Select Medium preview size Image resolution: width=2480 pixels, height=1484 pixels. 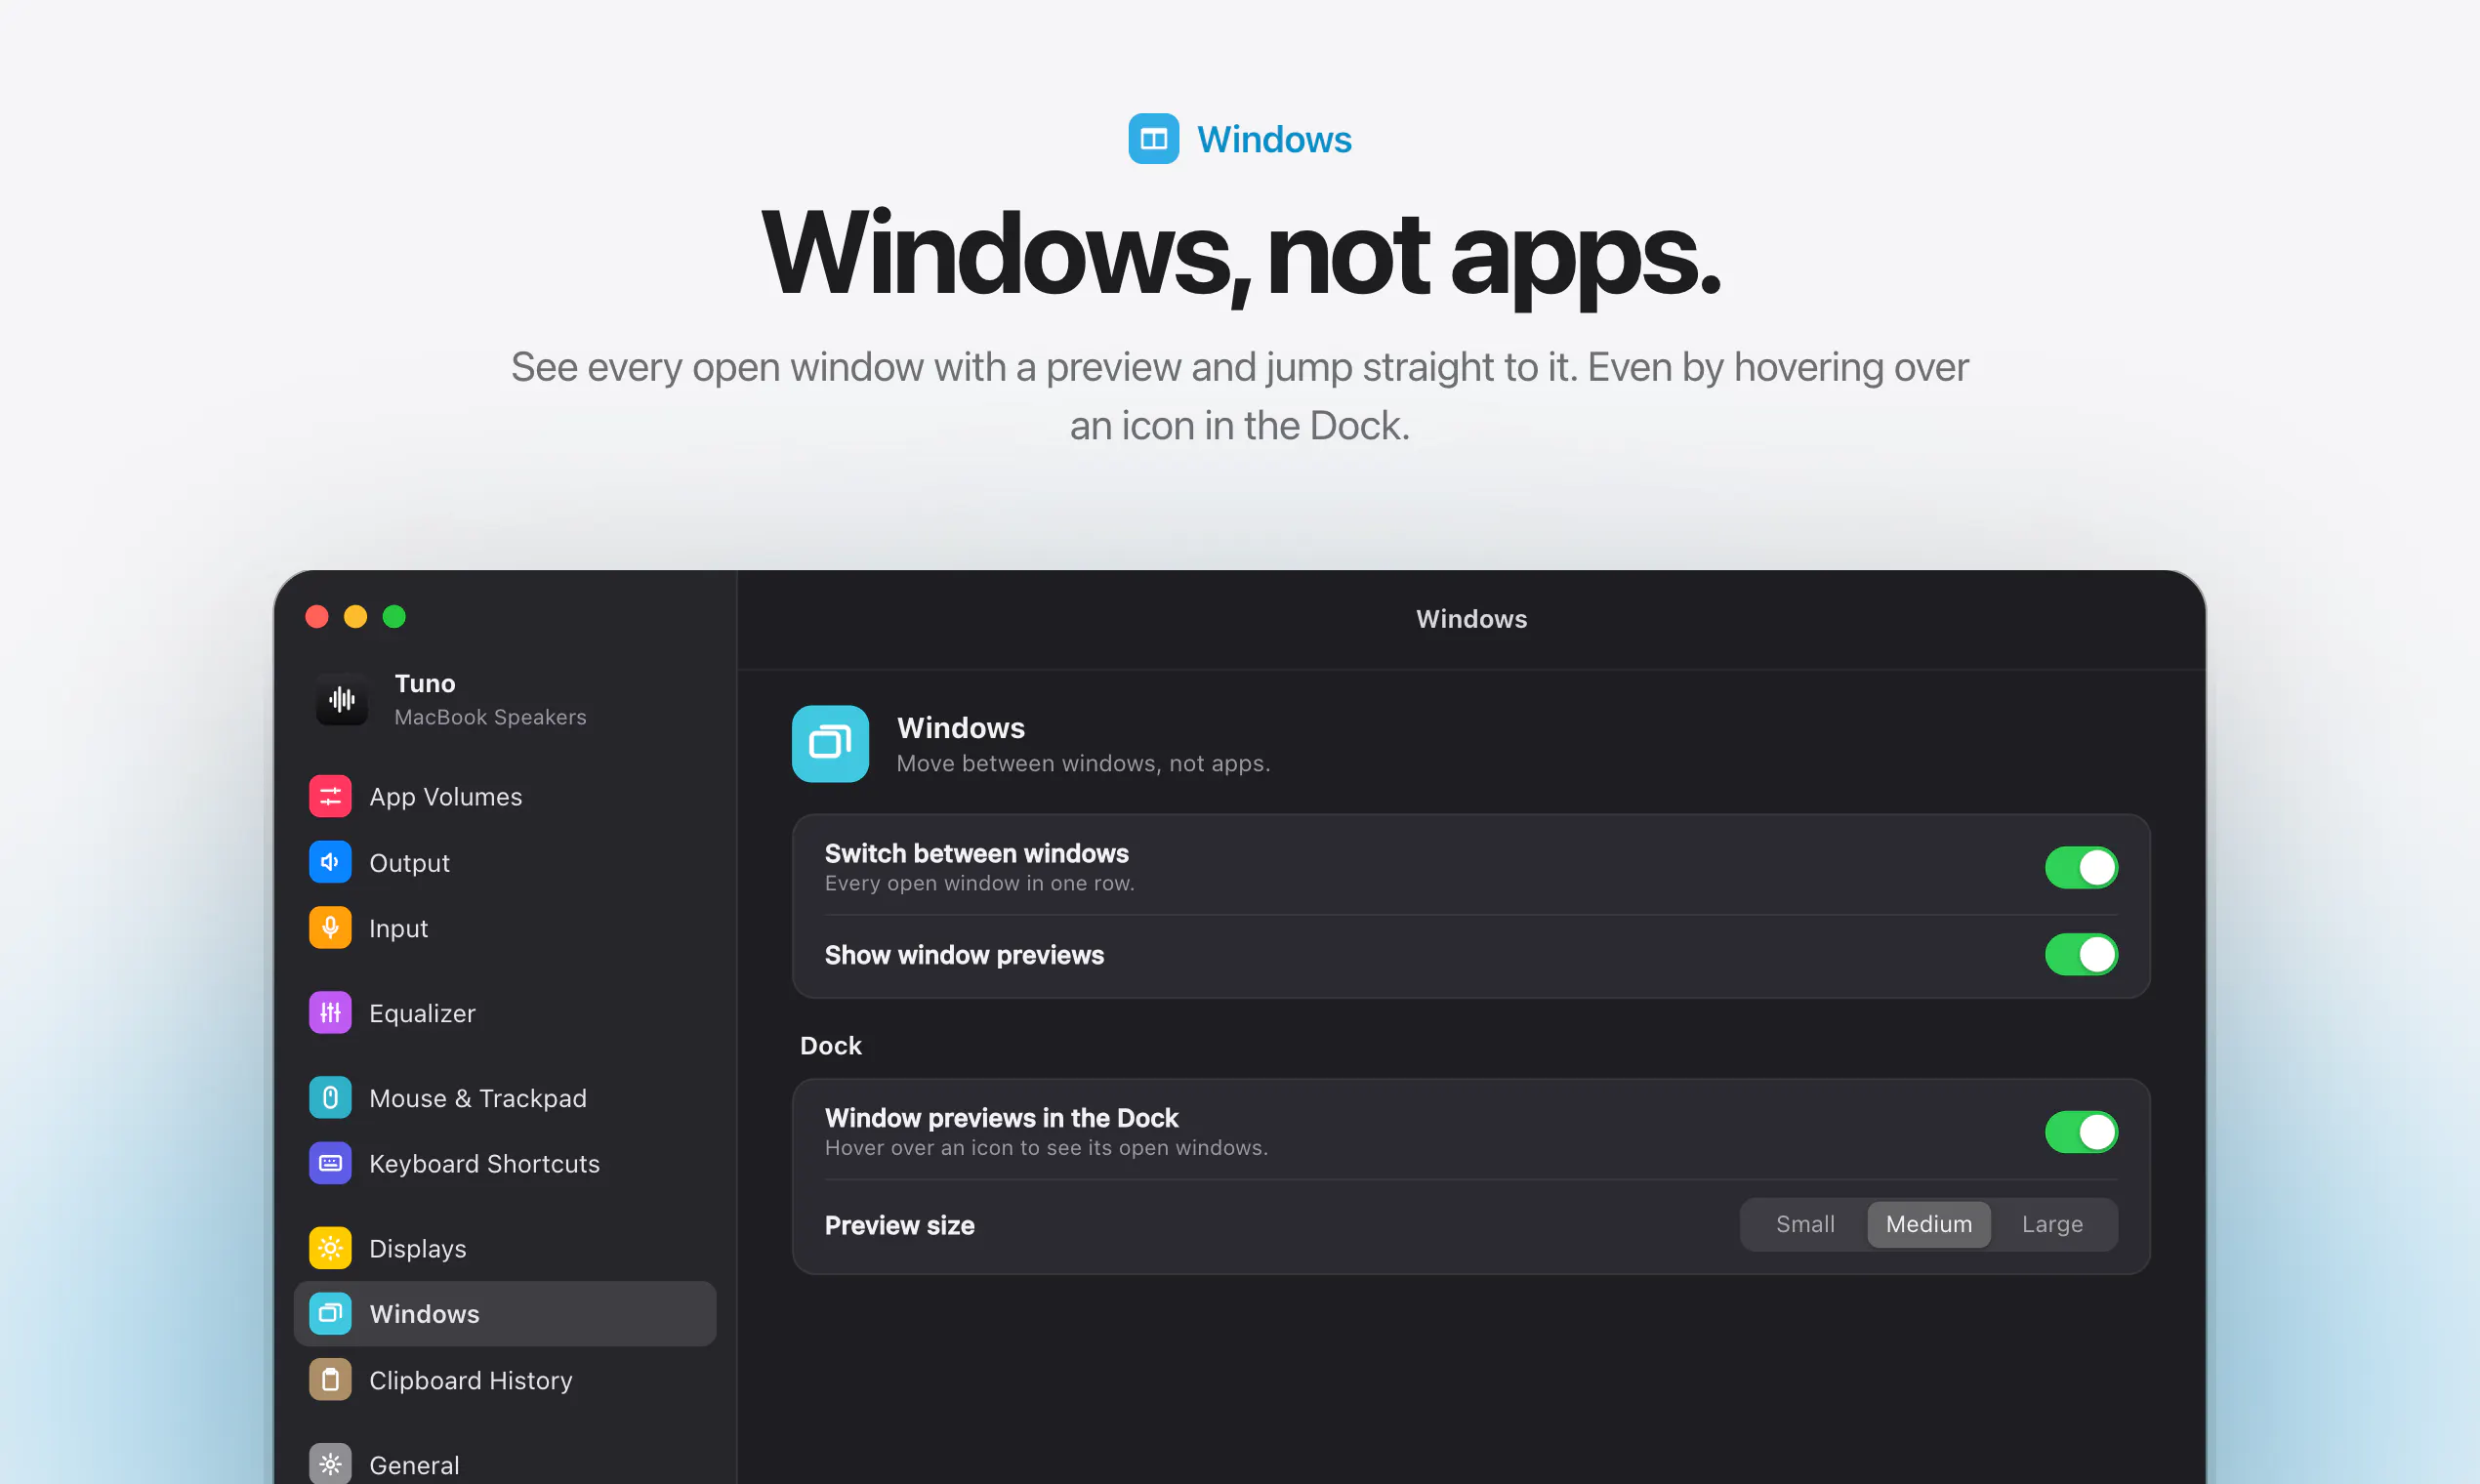(x=1929, y=1224)
